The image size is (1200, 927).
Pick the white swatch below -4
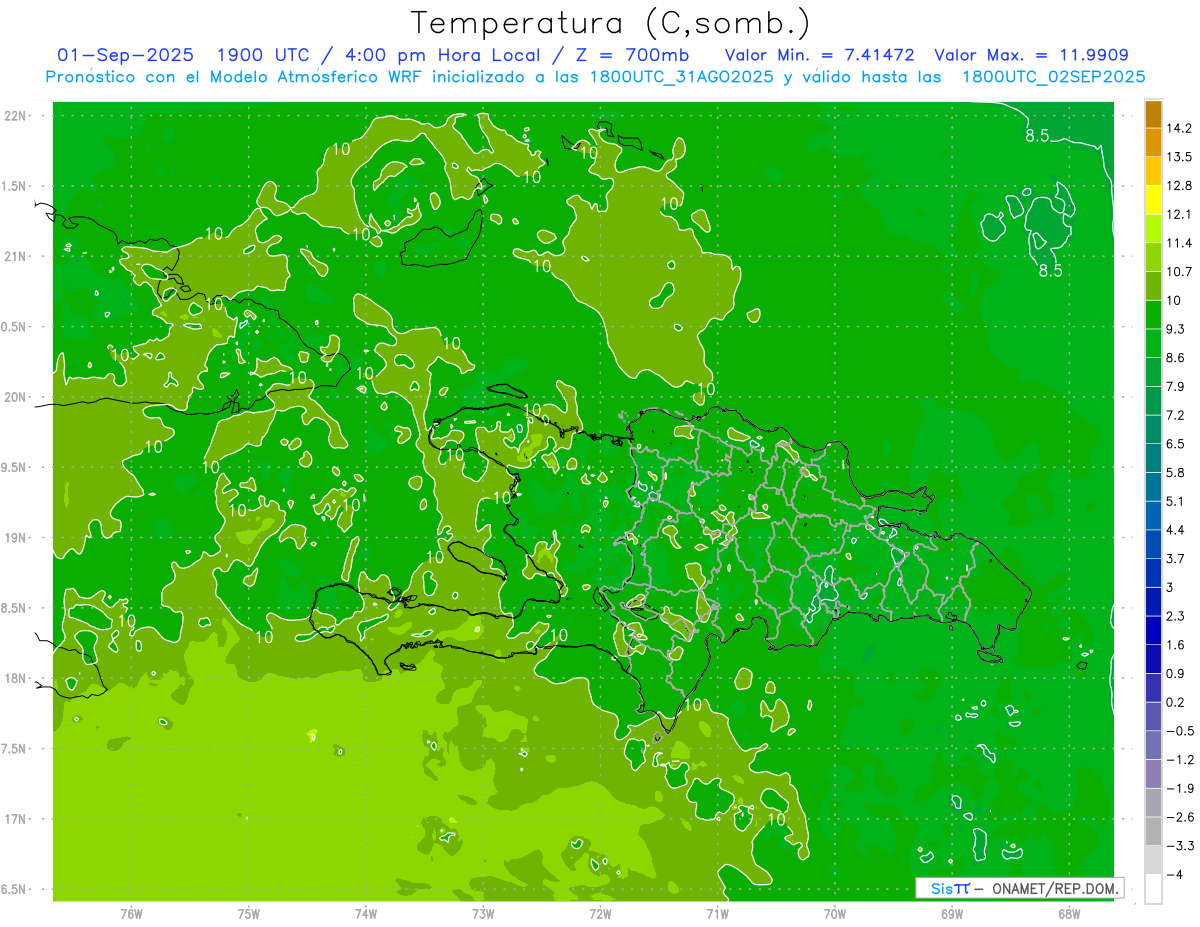(x=1153, y=889)
